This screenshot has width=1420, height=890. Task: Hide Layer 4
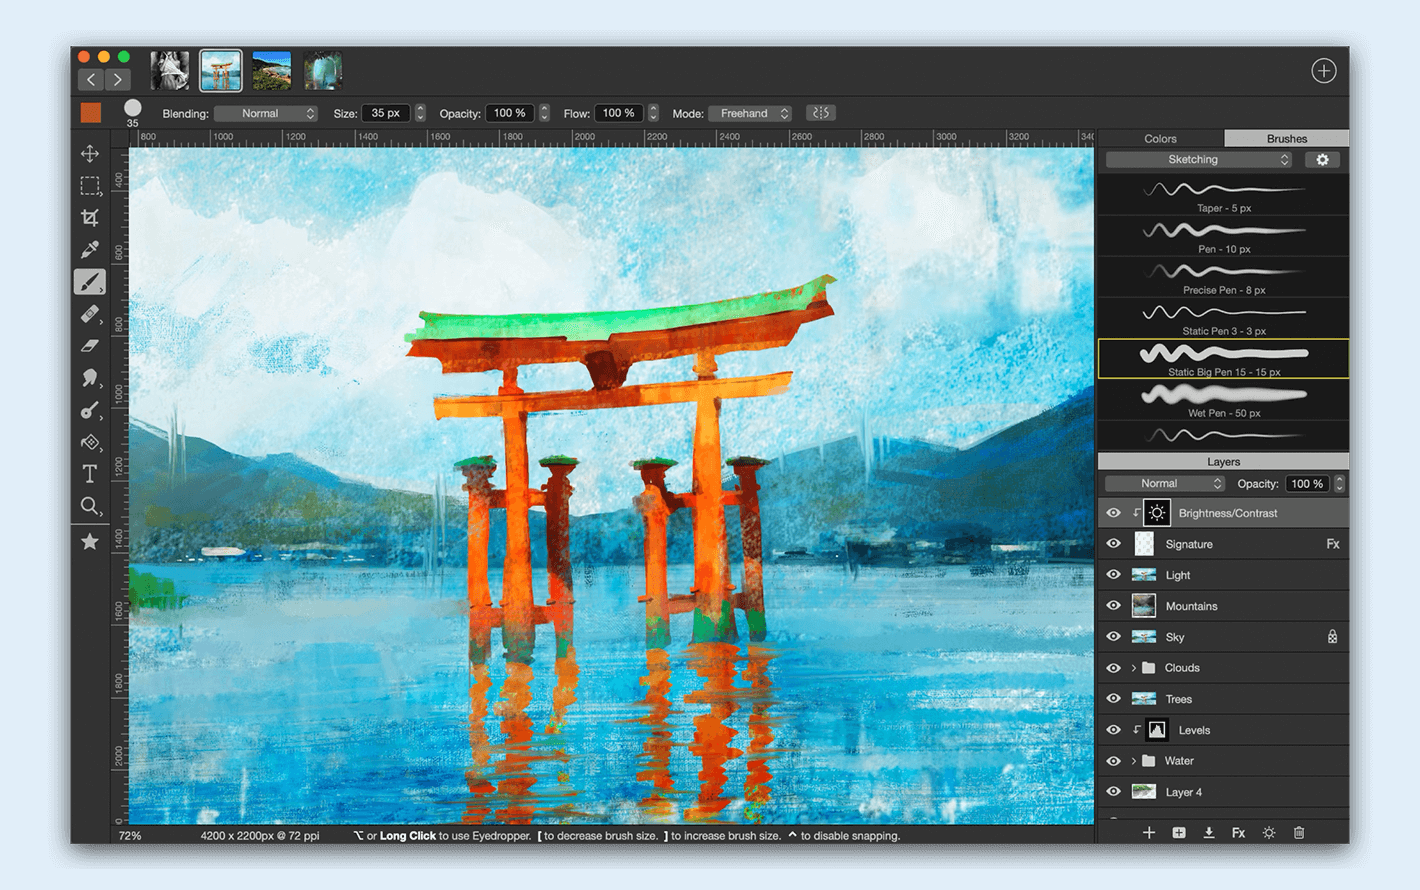point(1113,792)
